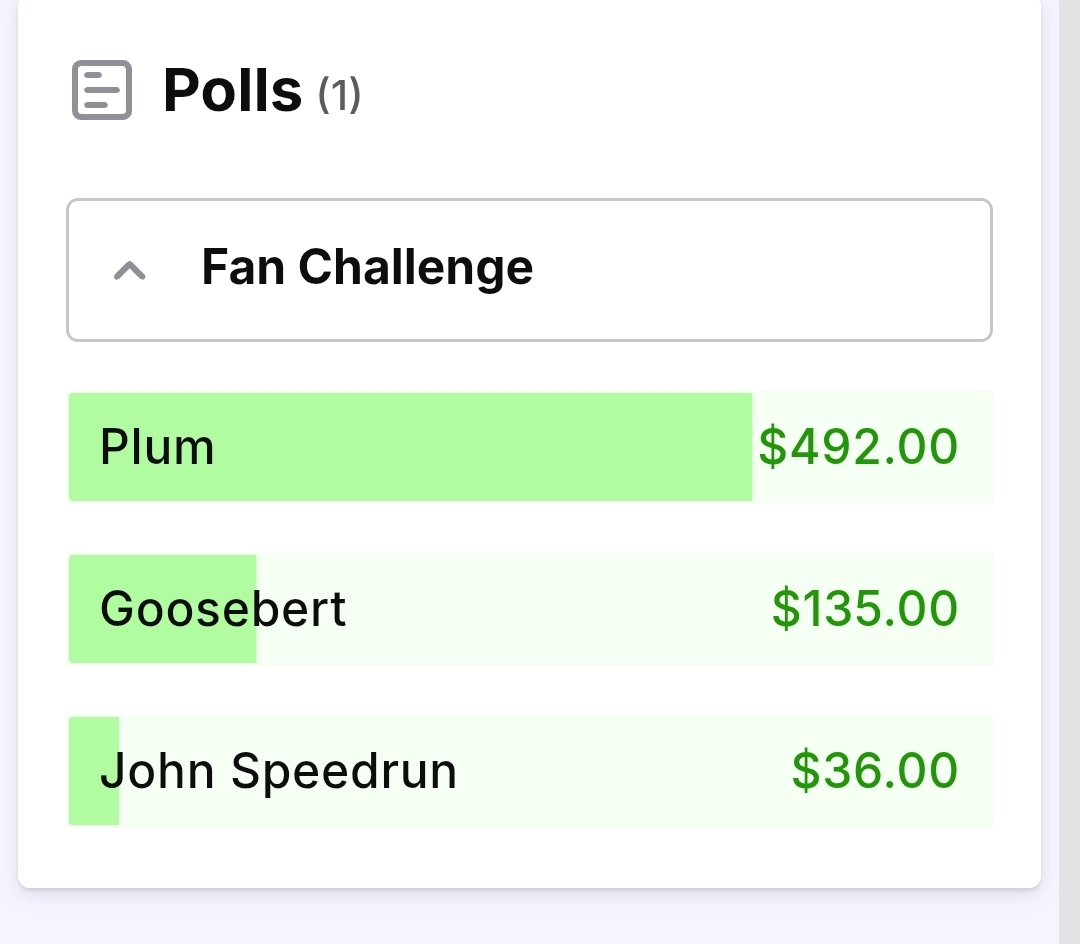Click Plum's filled green progress bar

coord(411,447)
